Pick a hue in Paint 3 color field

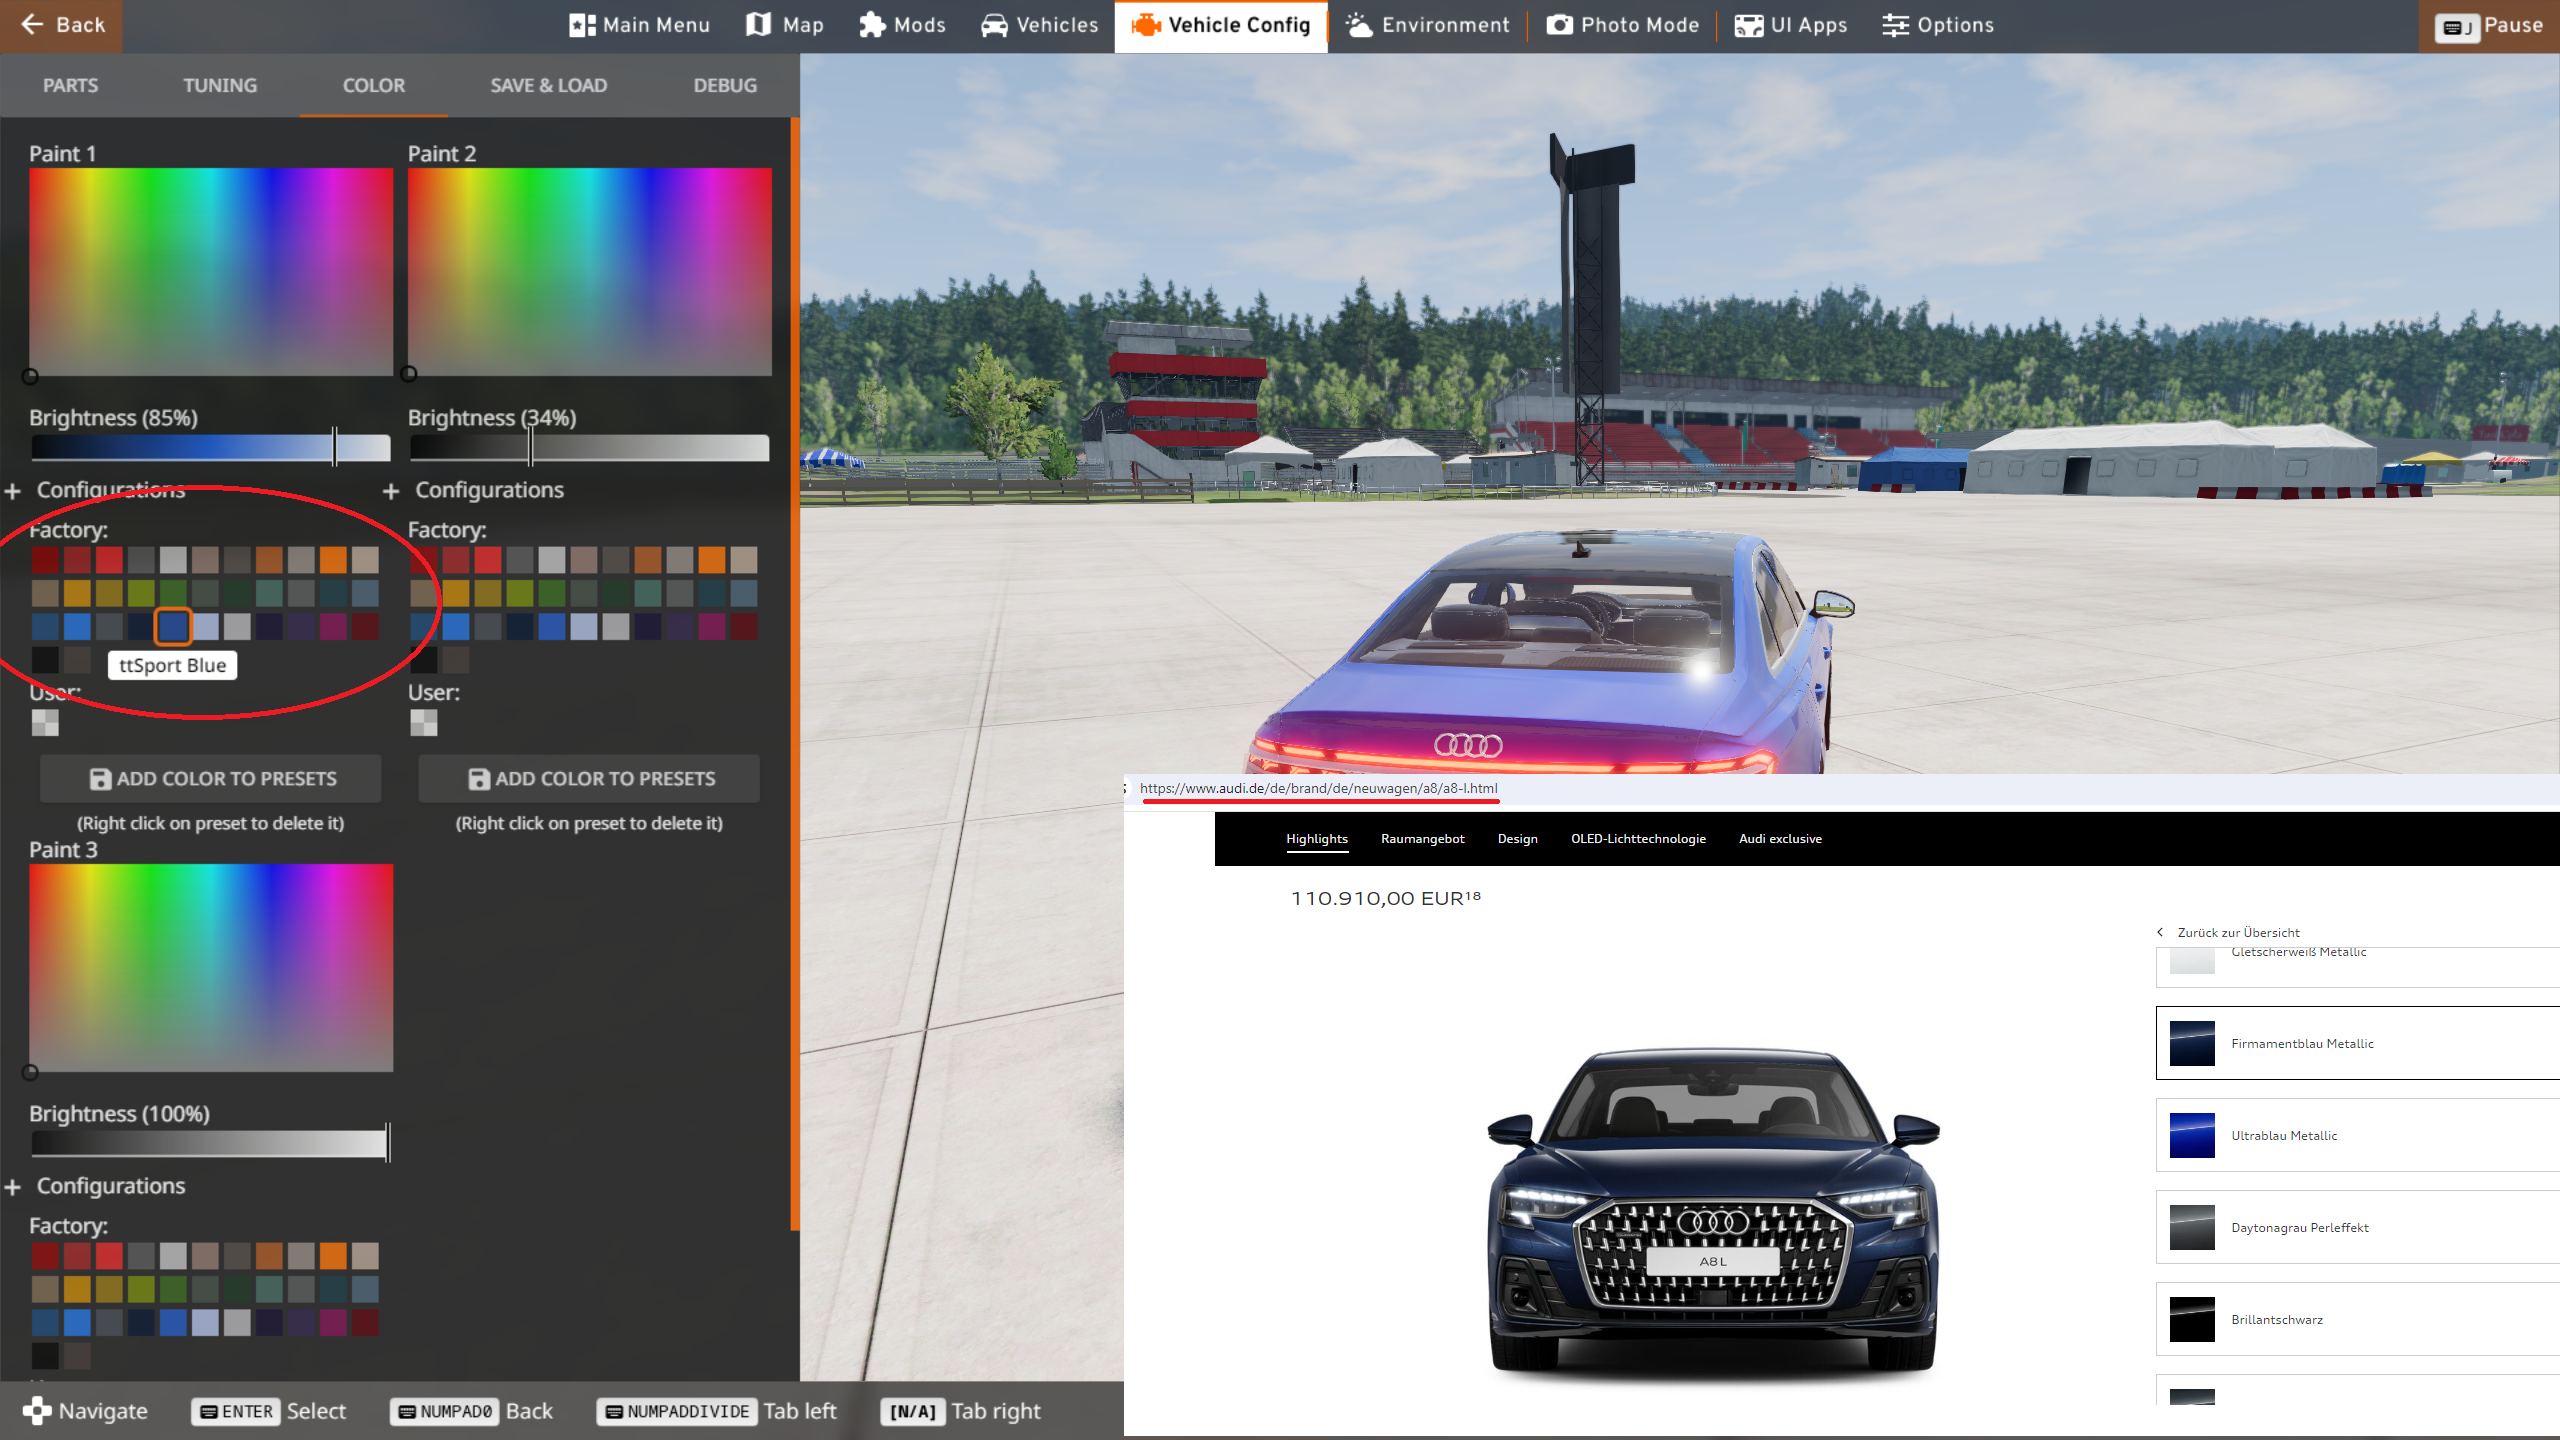pyautogui.click(x=211, y=968)
